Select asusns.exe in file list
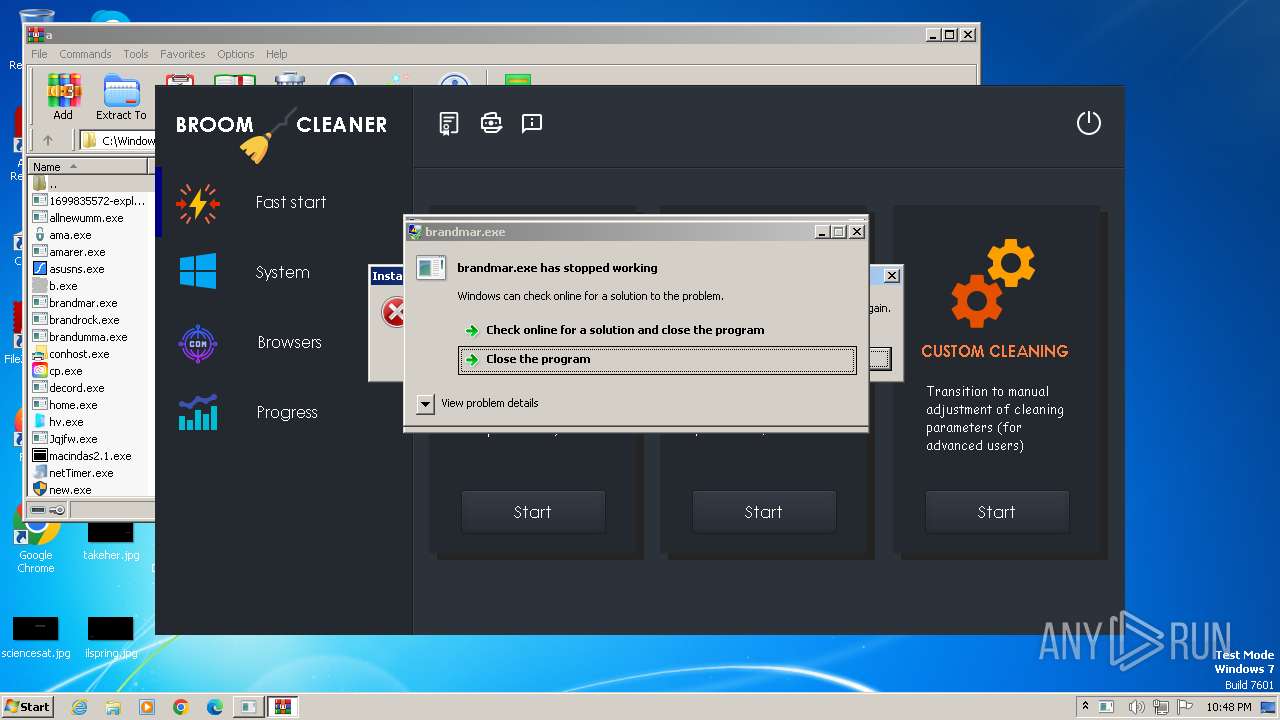Viewport: 1280px width, 720px height. (76, 269)
